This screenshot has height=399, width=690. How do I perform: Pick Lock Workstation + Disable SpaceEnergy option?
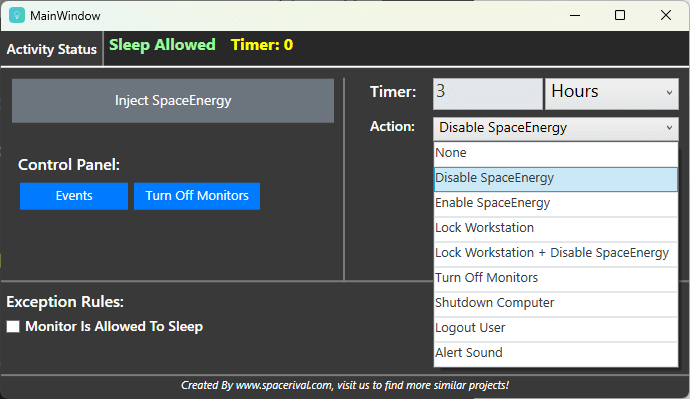pyautogui.click(x=556, y=253)
